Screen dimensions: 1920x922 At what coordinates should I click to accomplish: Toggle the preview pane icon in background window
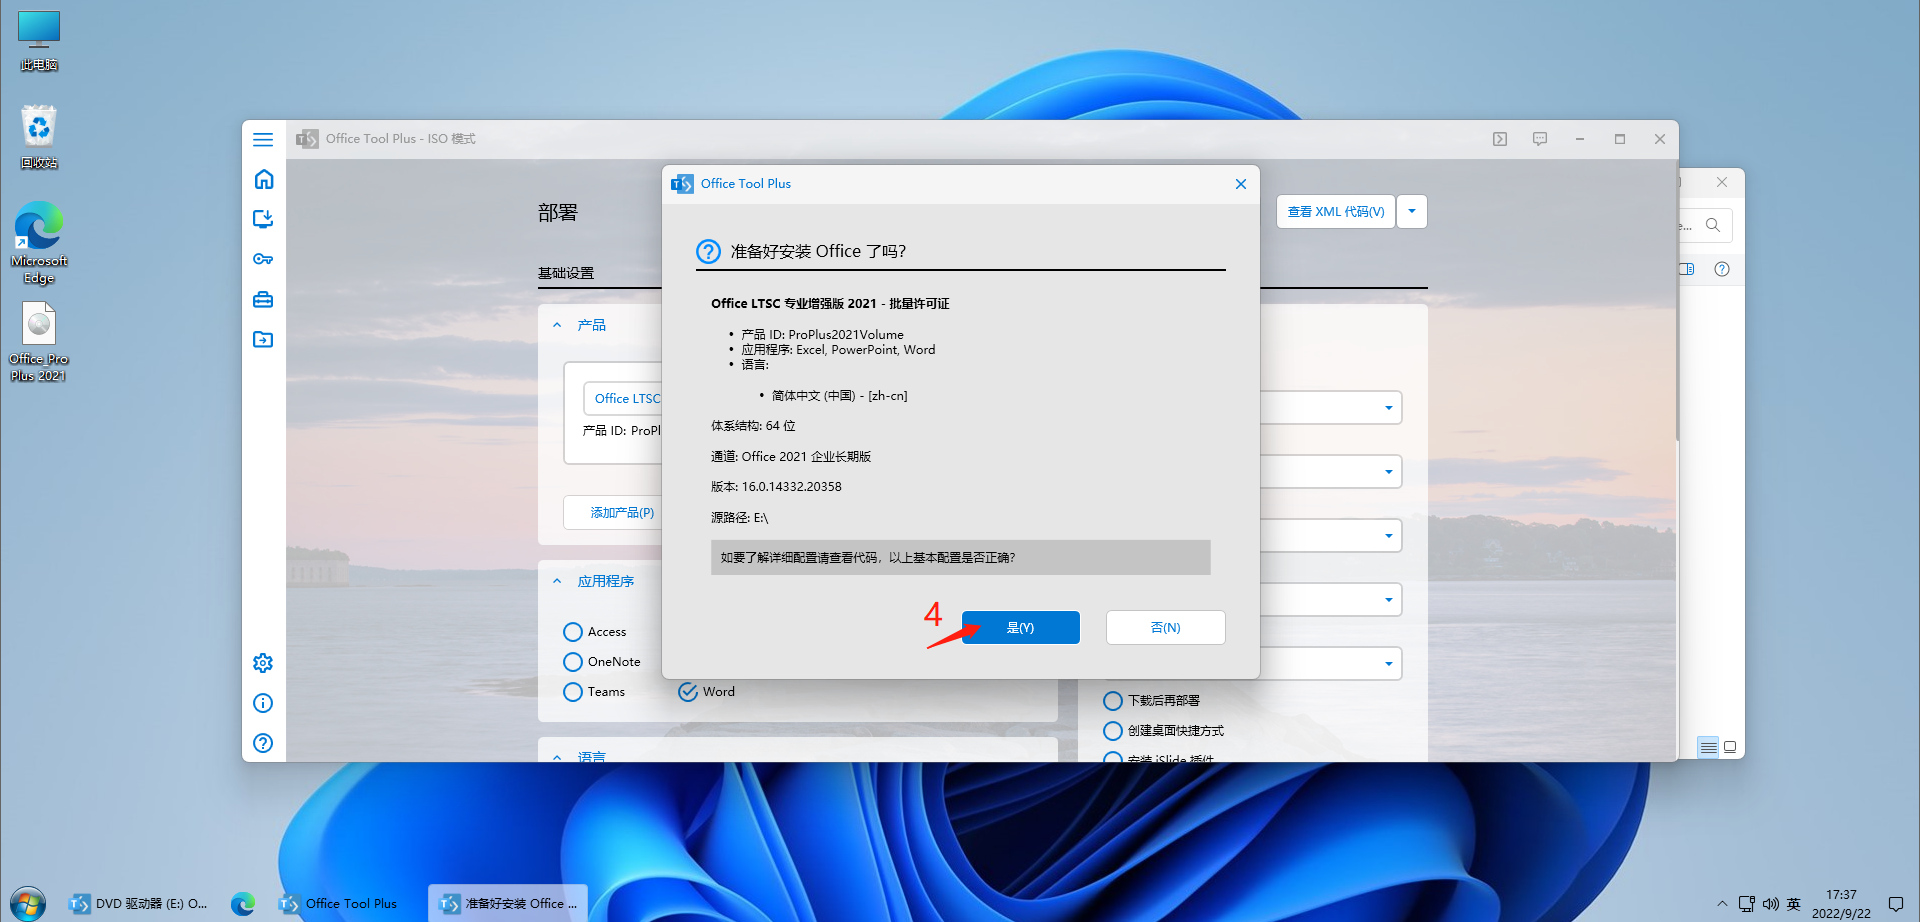point(1687,269)
